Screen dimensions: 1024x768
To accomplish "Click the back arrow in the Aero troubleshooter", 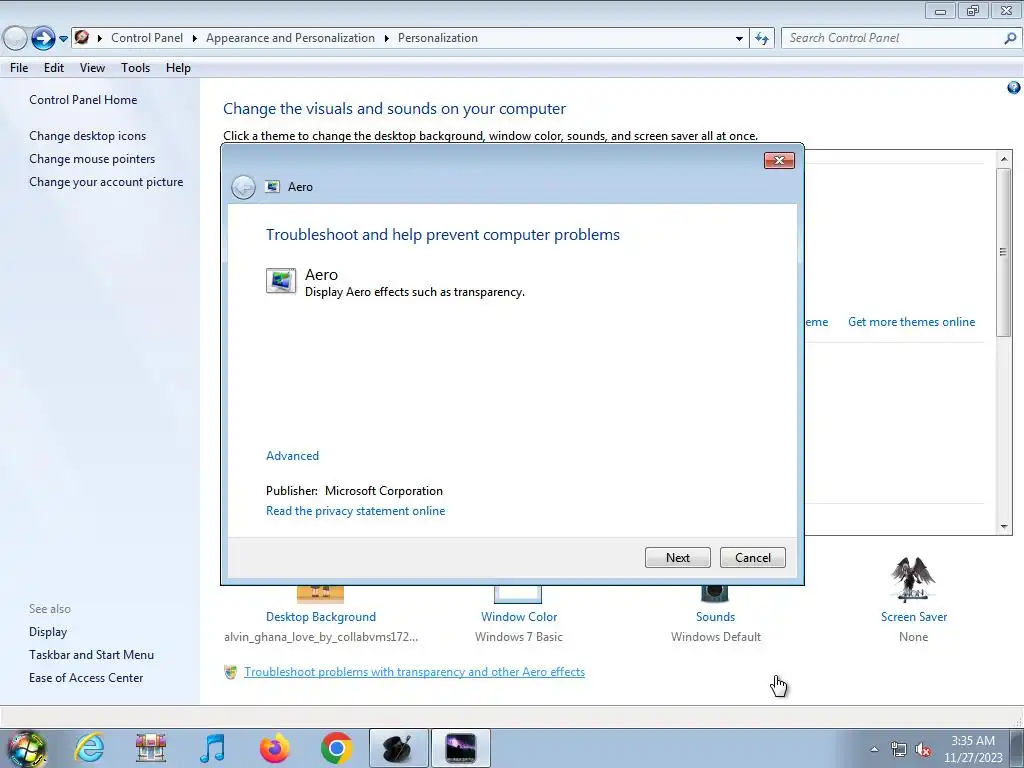I will 244,187.
